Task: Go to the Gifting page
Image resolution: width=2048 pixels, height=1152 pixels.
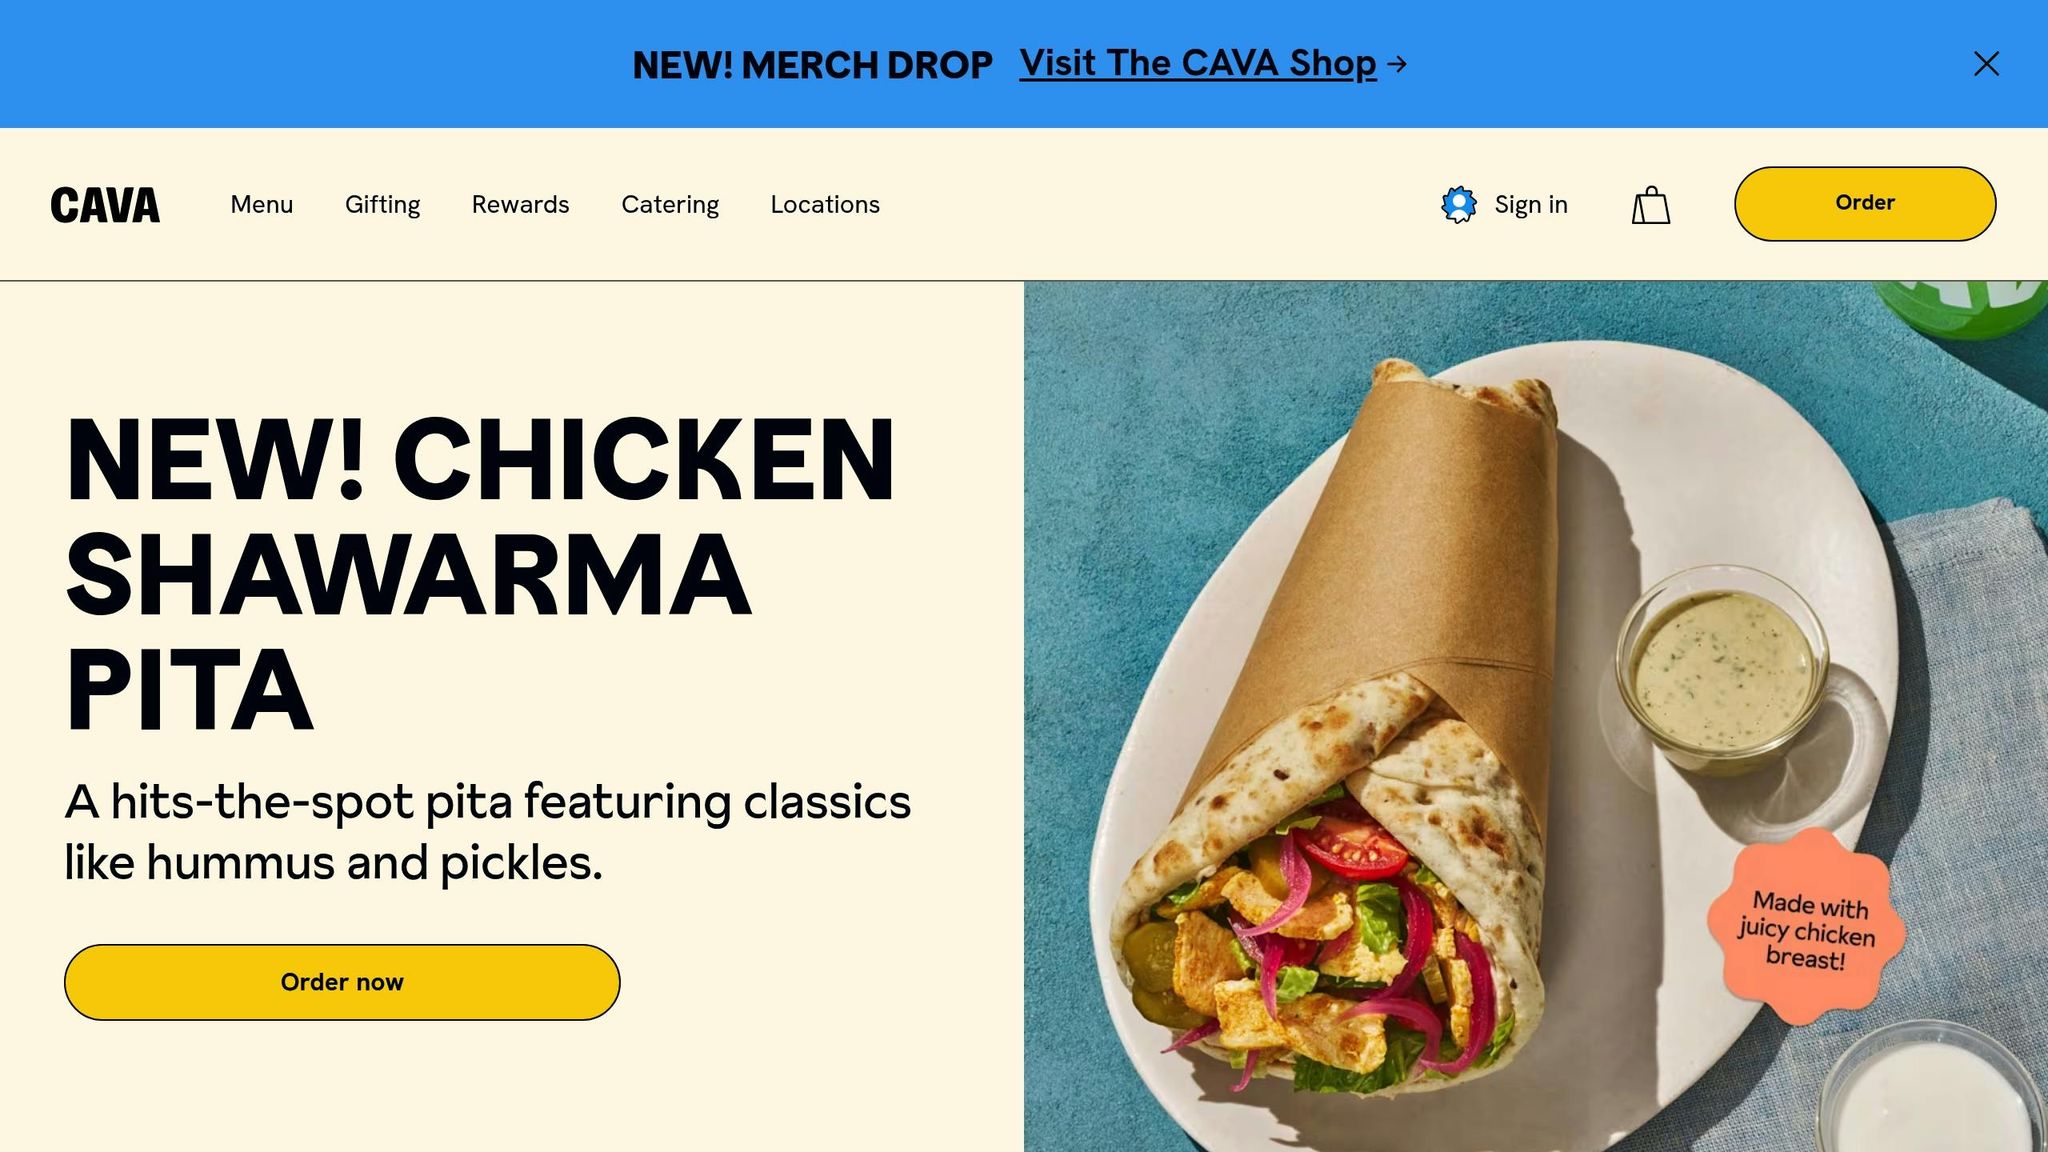Action: 382,205
